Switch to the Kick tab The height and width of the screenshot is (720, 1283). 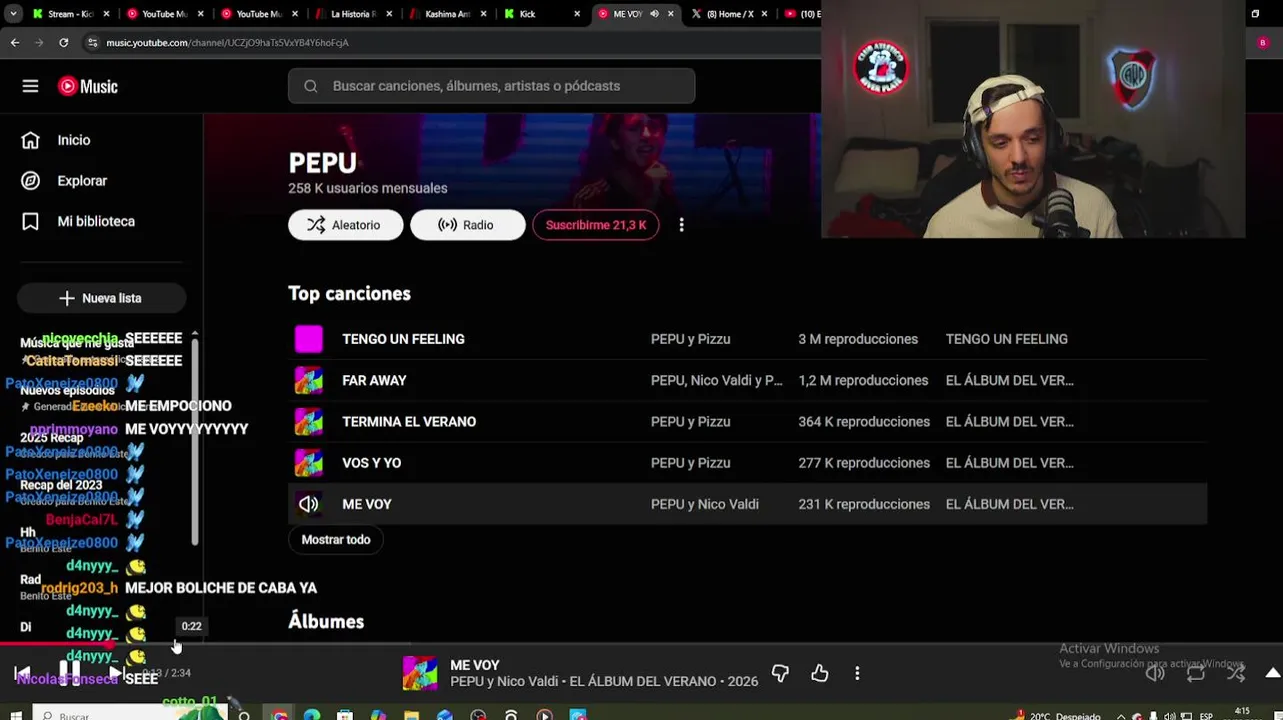[x=541, y=14]
